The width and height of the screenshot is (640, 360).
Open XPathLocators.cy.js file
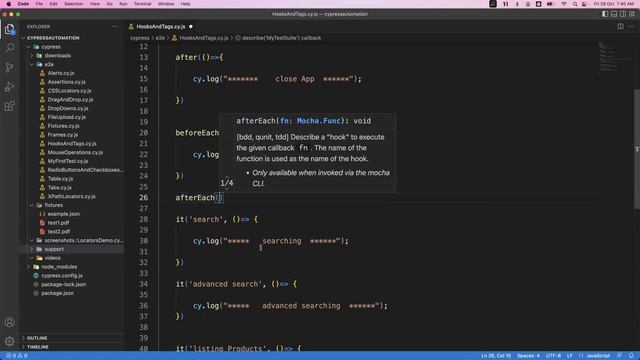pyautogui.click(x=72, y=196)
